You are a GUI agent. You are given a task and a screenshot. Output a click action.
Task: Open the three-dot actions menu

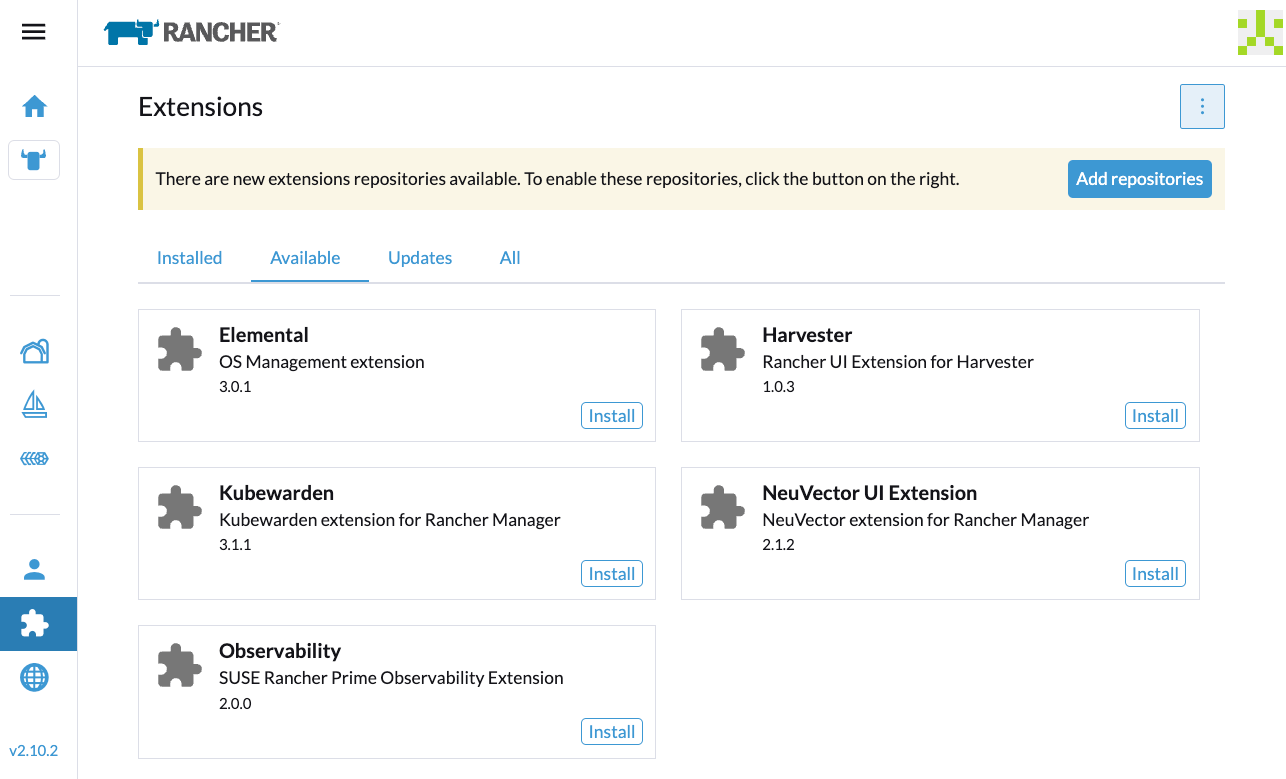1202,106
